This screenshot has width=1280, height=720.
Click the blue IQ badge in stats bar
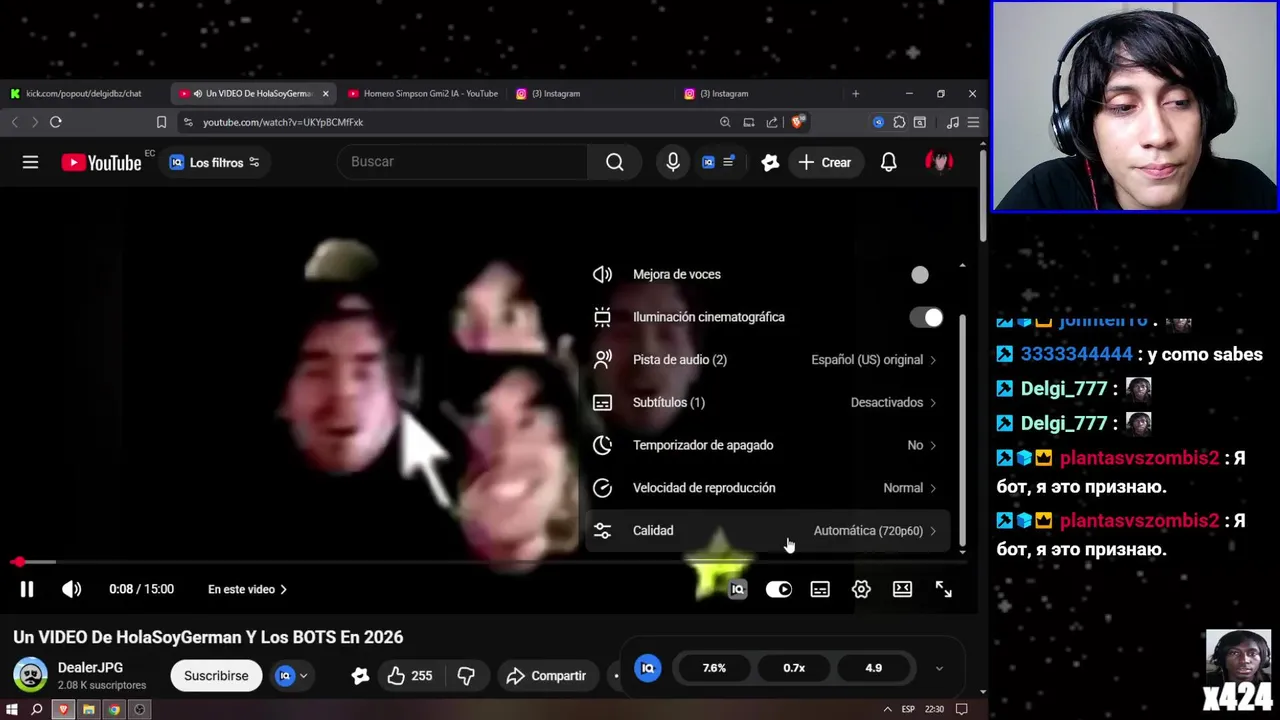(648, 668)
